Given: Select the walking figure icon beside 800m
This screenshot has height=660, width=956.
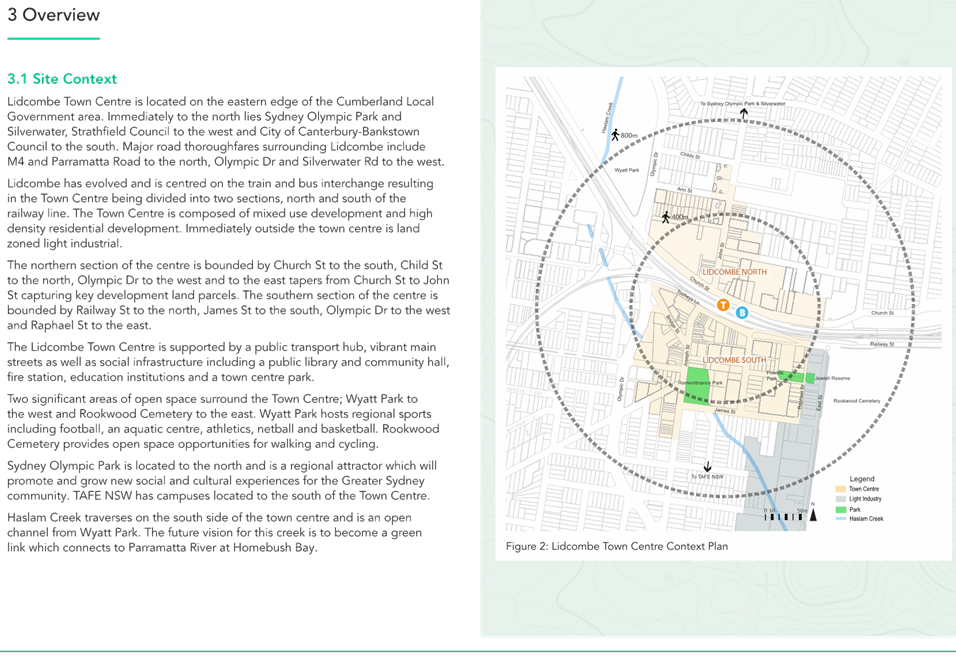Looking at the screenshot, I should click(615, 135).
